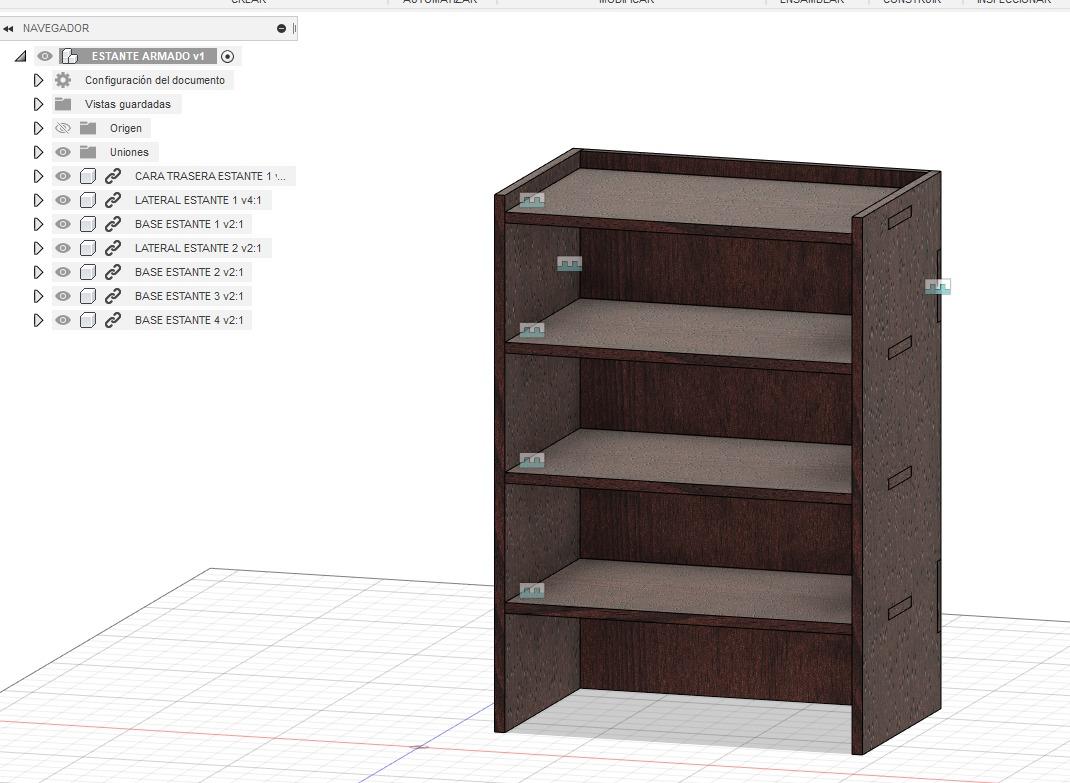Click the link icon of BASE ESTANTE 2 v2:1
This screenshot has height=783, width=1070.
coord(113,272)
